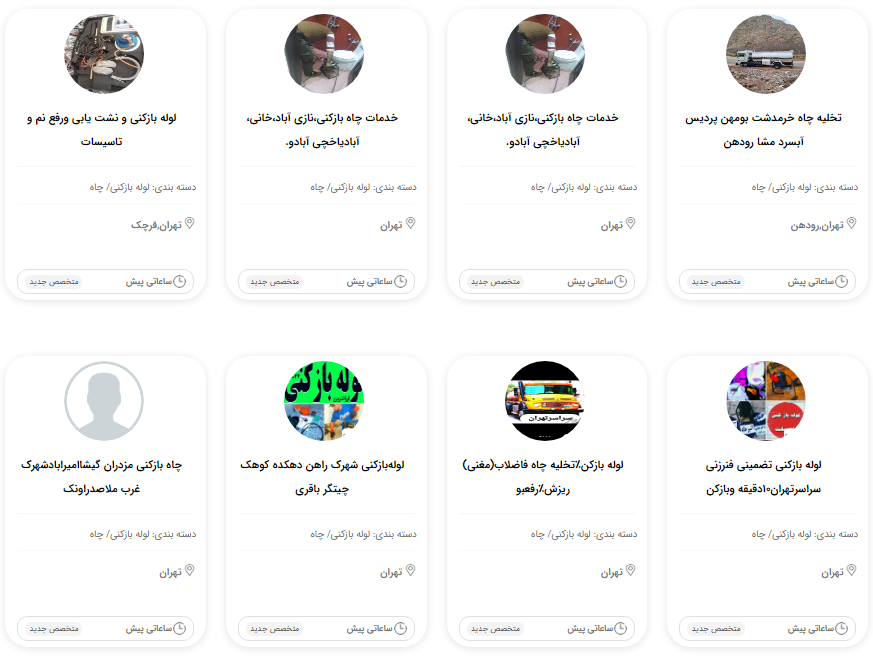Click متخصص جدید badge on چیتگر باقری card
Screen dimensions: 873x657
[274, 629]
